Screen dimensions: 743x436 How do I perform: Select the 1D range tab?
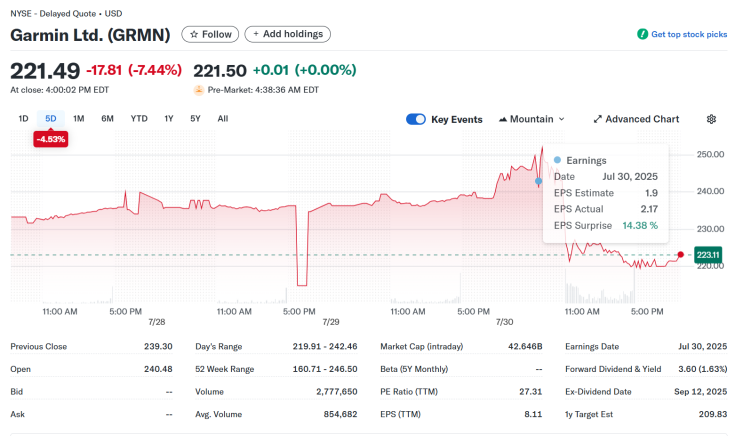(x=23, y=118)
